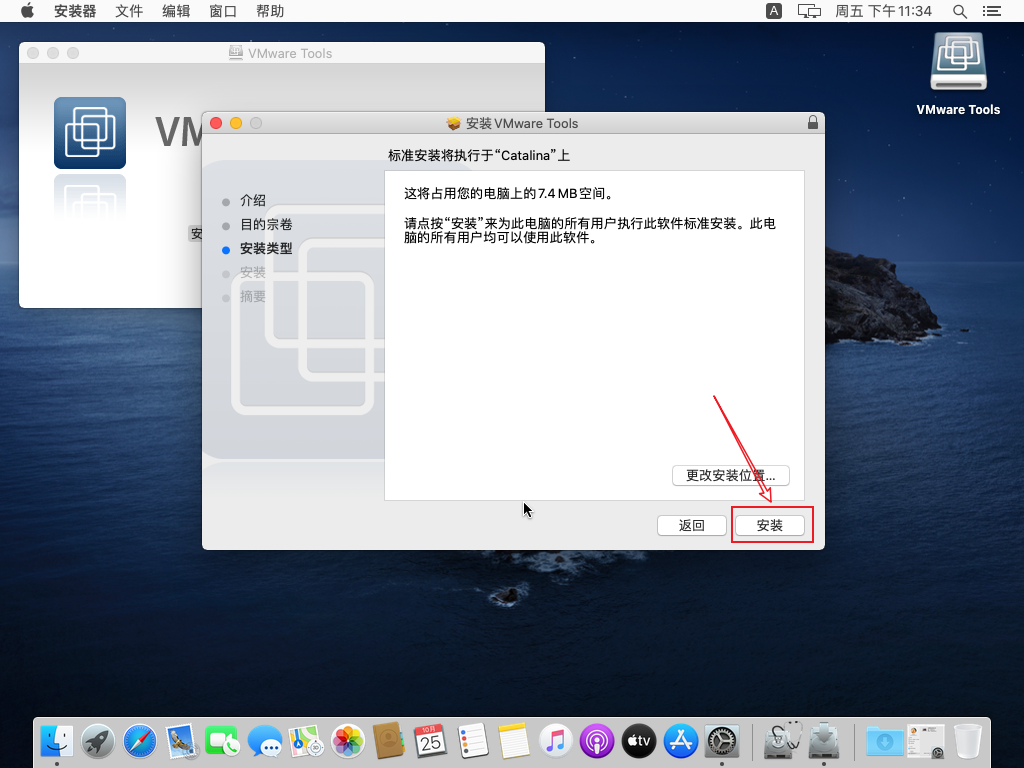Click the Installer app in the Dock

(824, 741)
